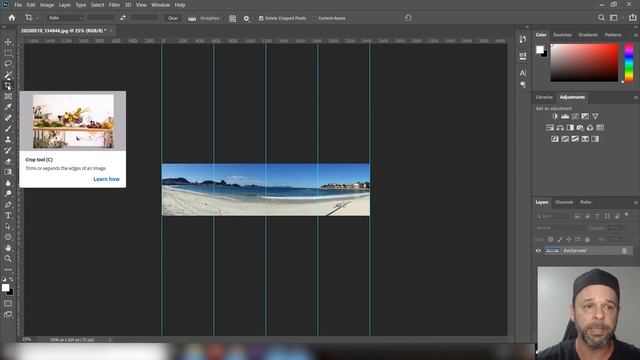640x360 pixels.
Task: Hide the Background layer eye icon
Action: point(538,251)
